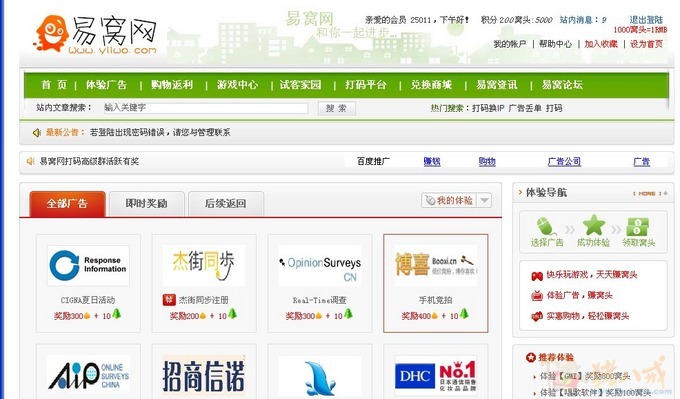Go to 兑换商城 in the navigation bar
Image resolution: width=680 pixels, height=399 pixels.
pyautogui.click(x=432, y=85)
